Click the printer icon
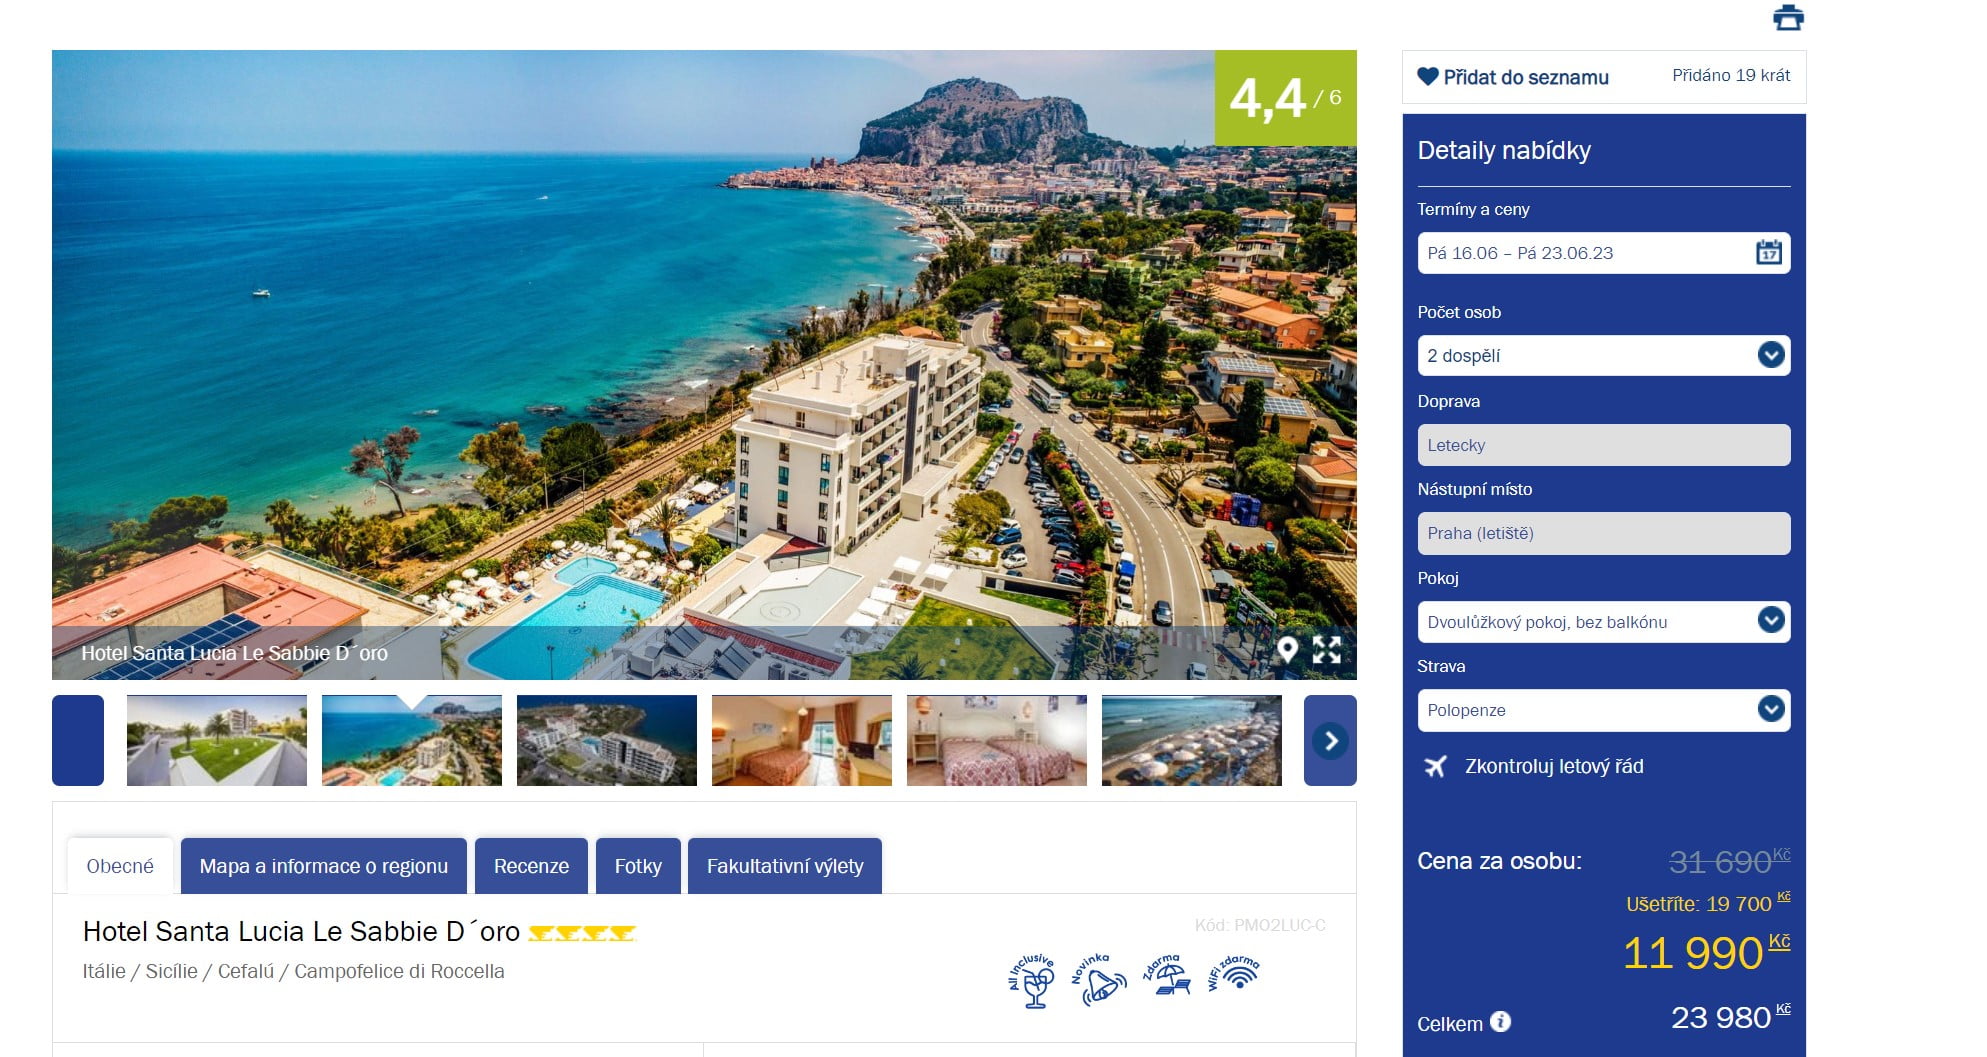1987x1057 pixels. point(1788,18)
